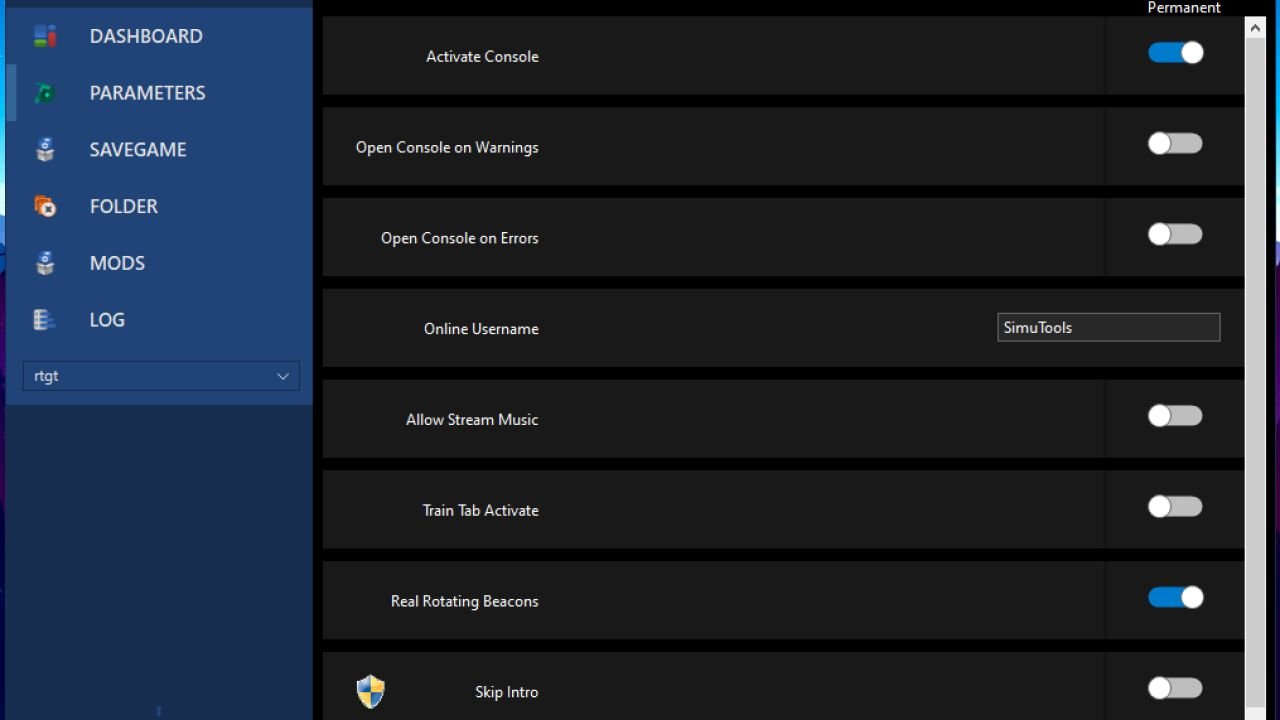The image size is (1280, 720).
Task: Turn off Real Rotating Beacons
Action: click(x=1175, y=598)
